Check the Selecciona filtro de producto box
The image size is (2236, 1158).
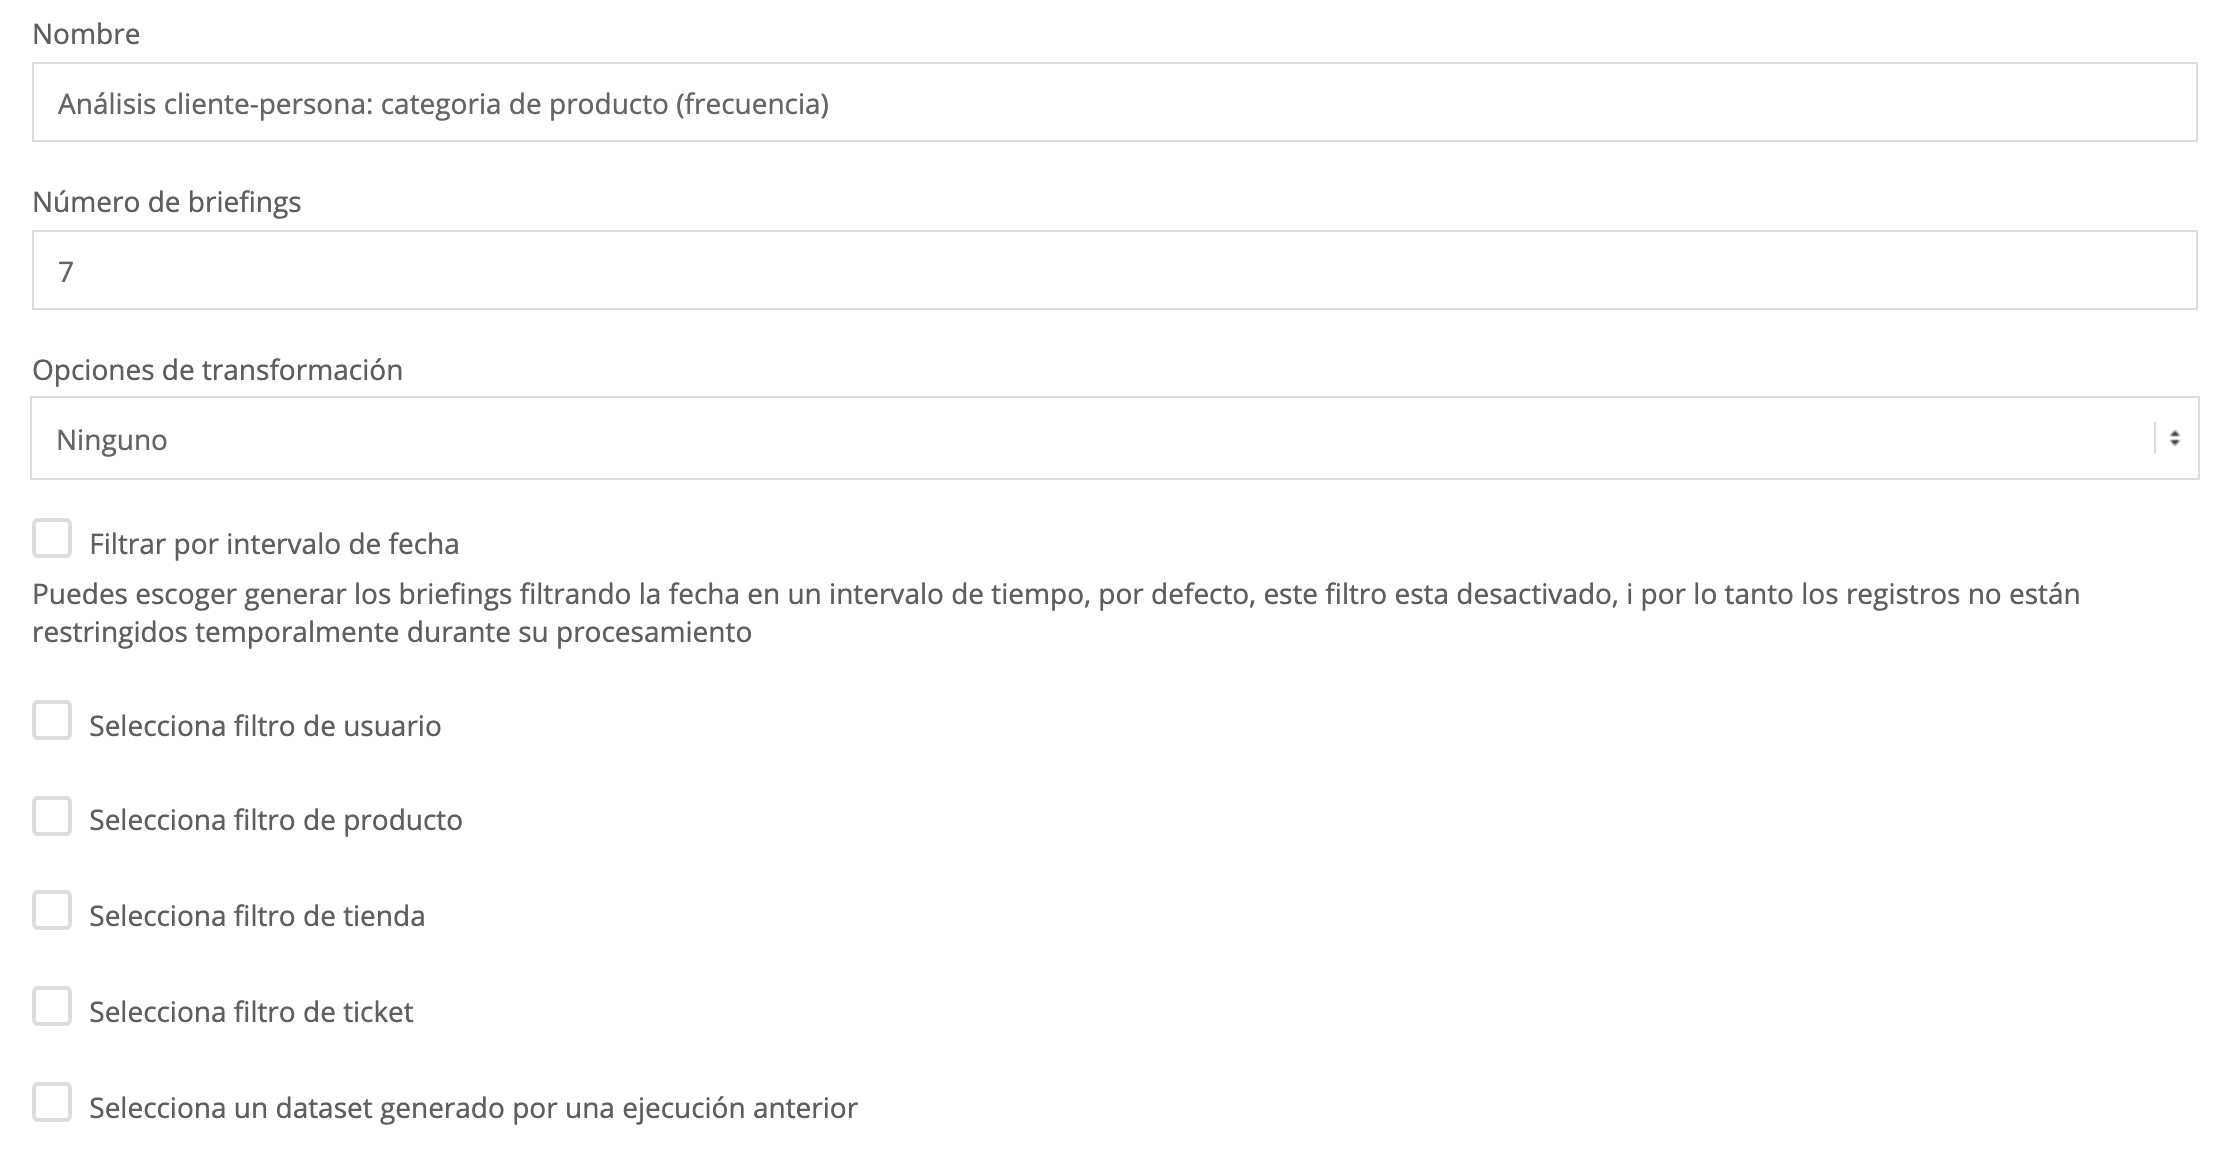point(52,816)
